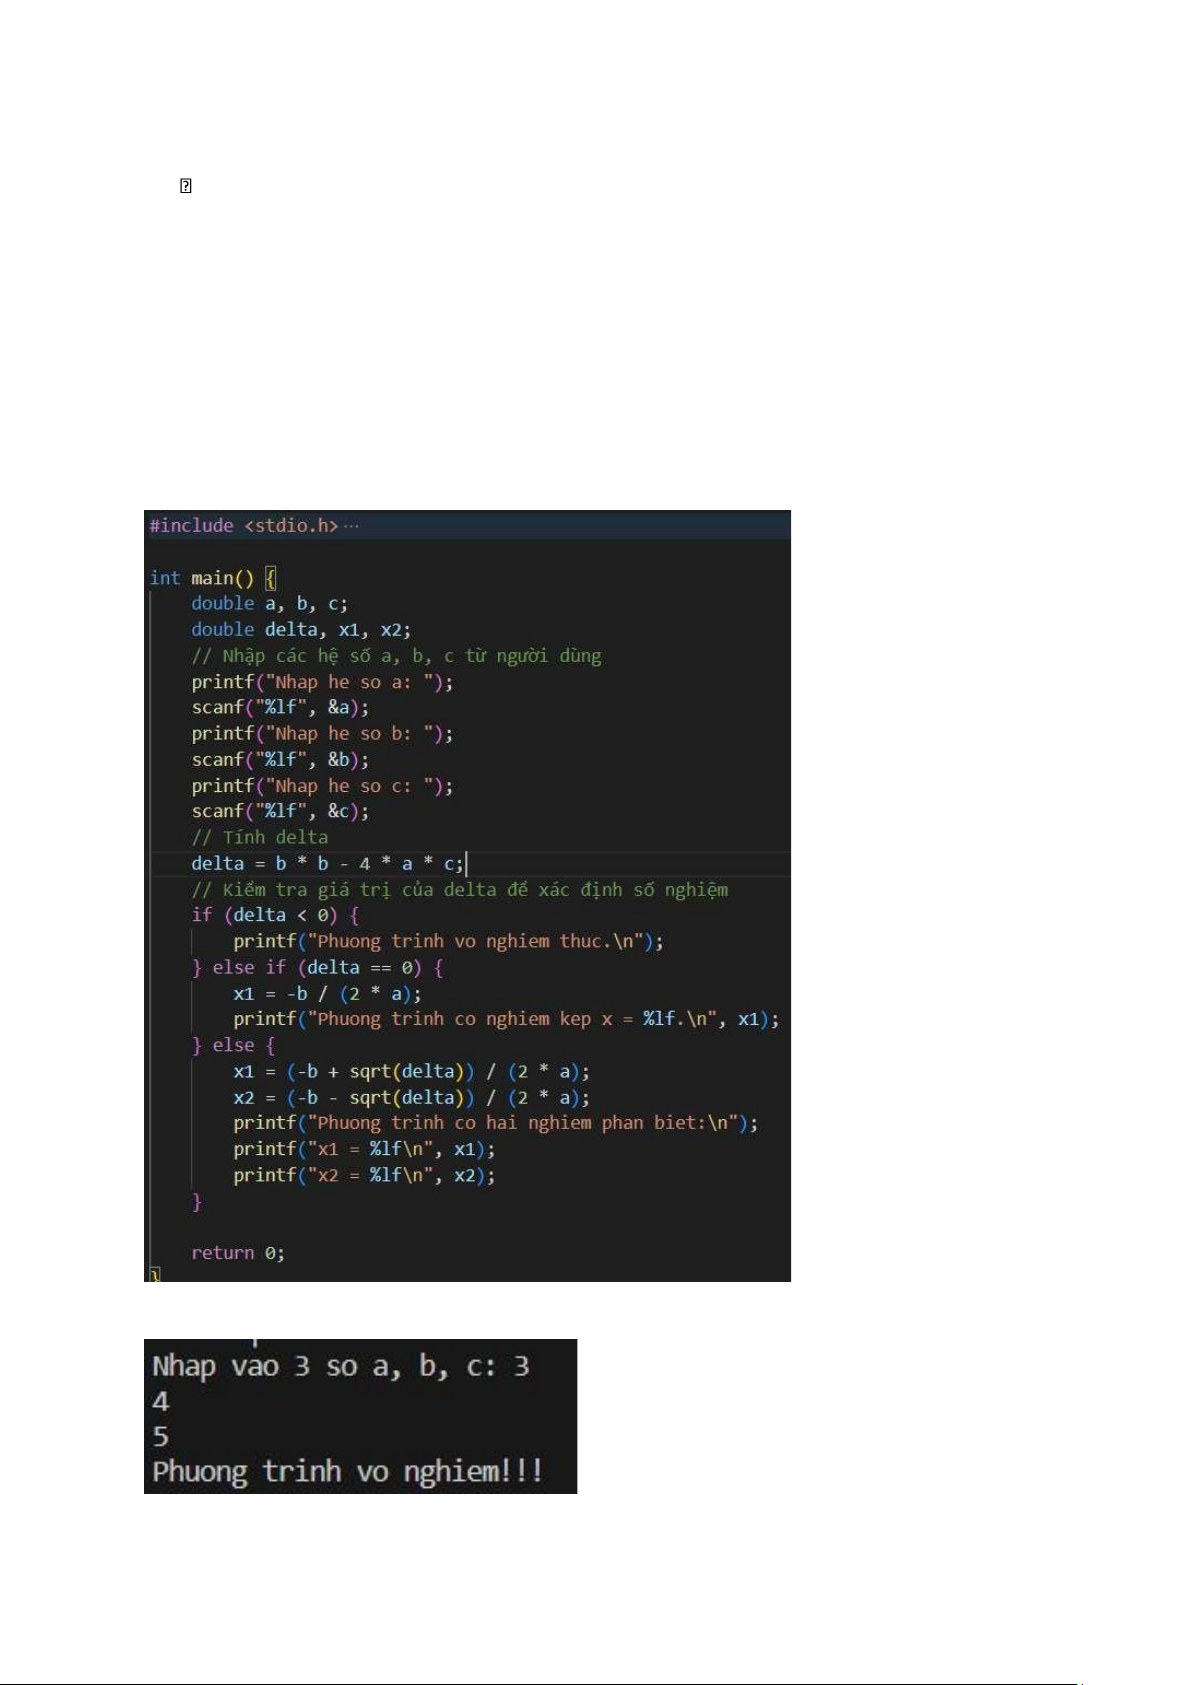The height and width of the screenshot is (1685, 1192).
Task: Click the printf "Nhap he so c: " line
Action: pyautogui.click(x=322, y=786)
